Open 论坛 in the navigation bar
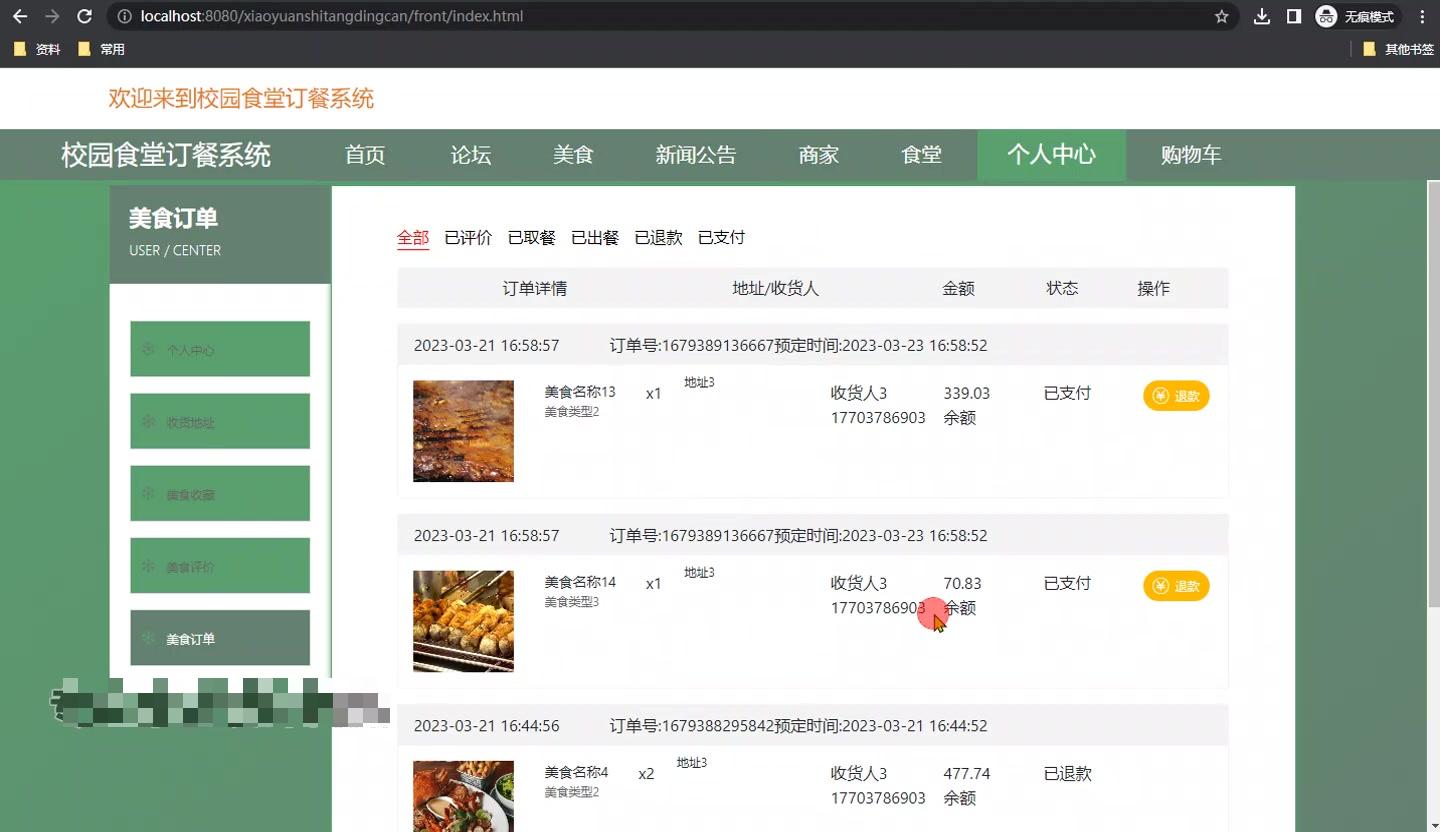 [471, 155]
